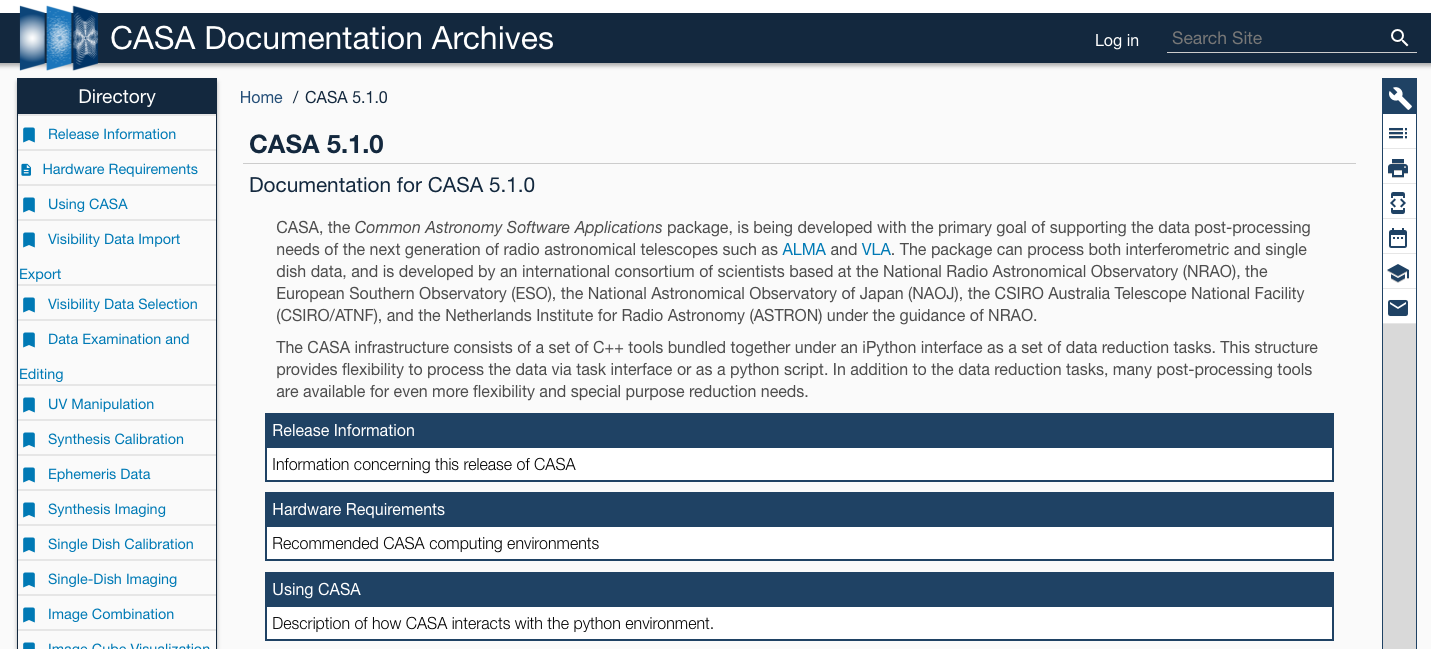Click the graduation cap icon
The width and height of the screenshot is (1431, 649).
click(x=1398, y=273)
